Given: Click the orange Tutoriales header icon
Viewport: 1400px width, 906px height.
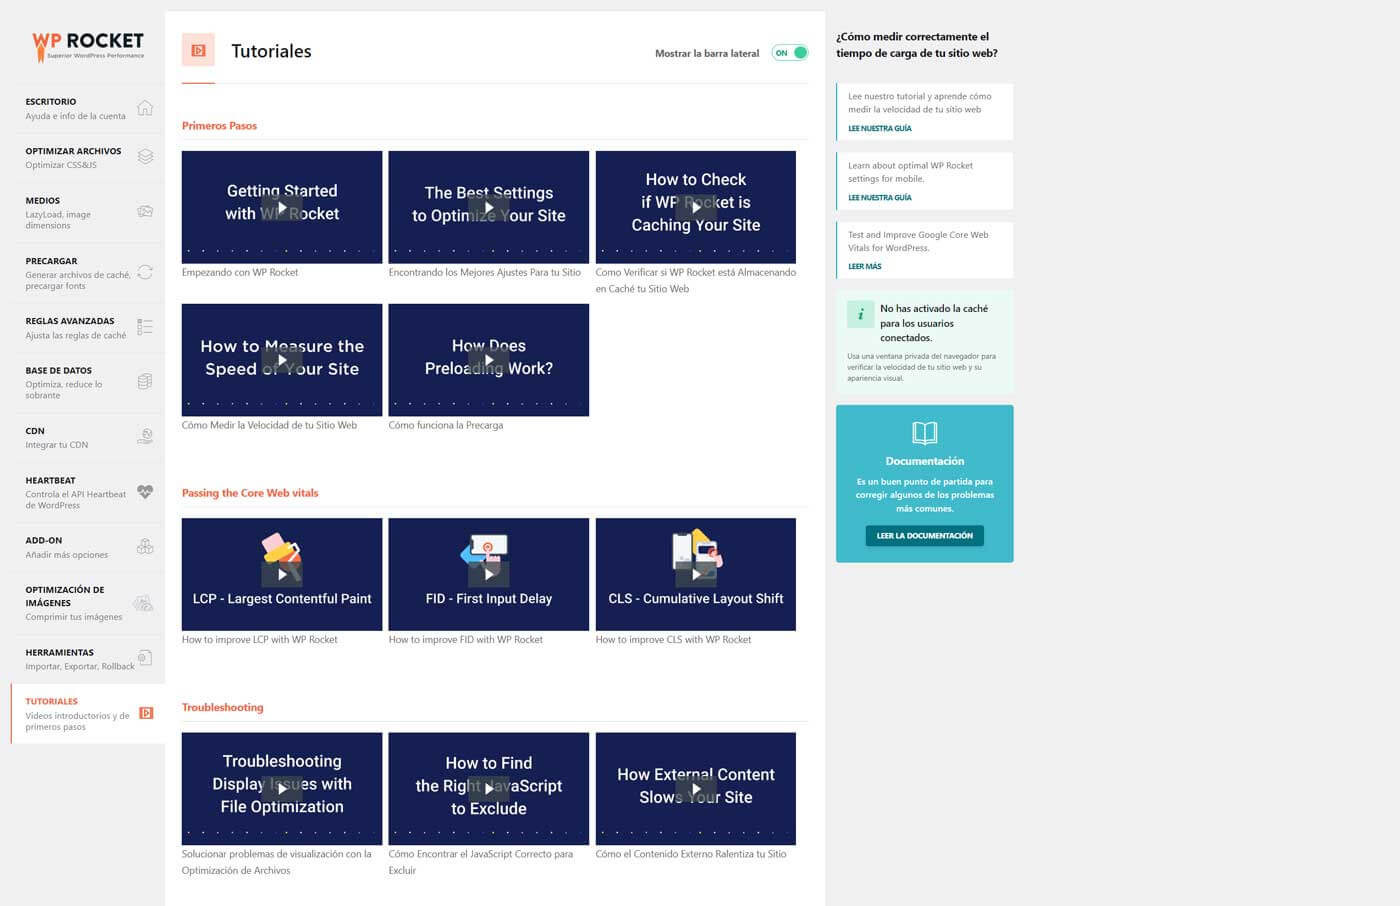Looking at the screenshot, I should point(198,50).
